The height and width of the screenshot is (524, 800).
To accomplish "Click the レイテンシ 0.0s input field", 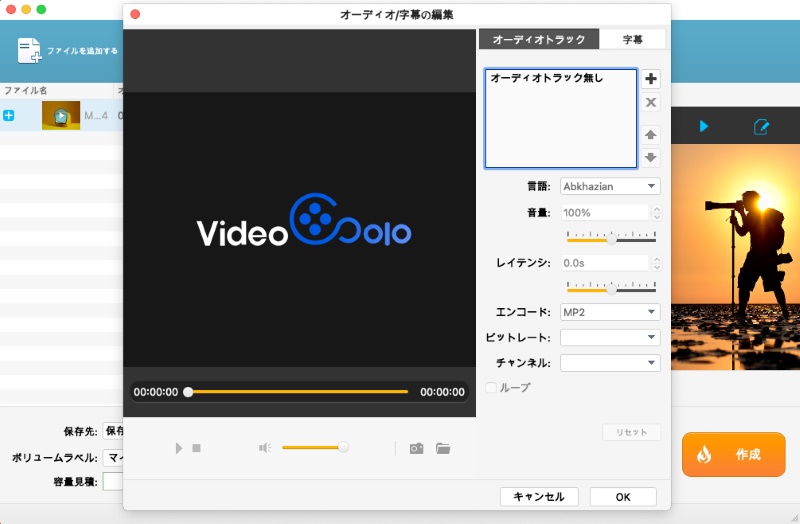I will (605, 263).
